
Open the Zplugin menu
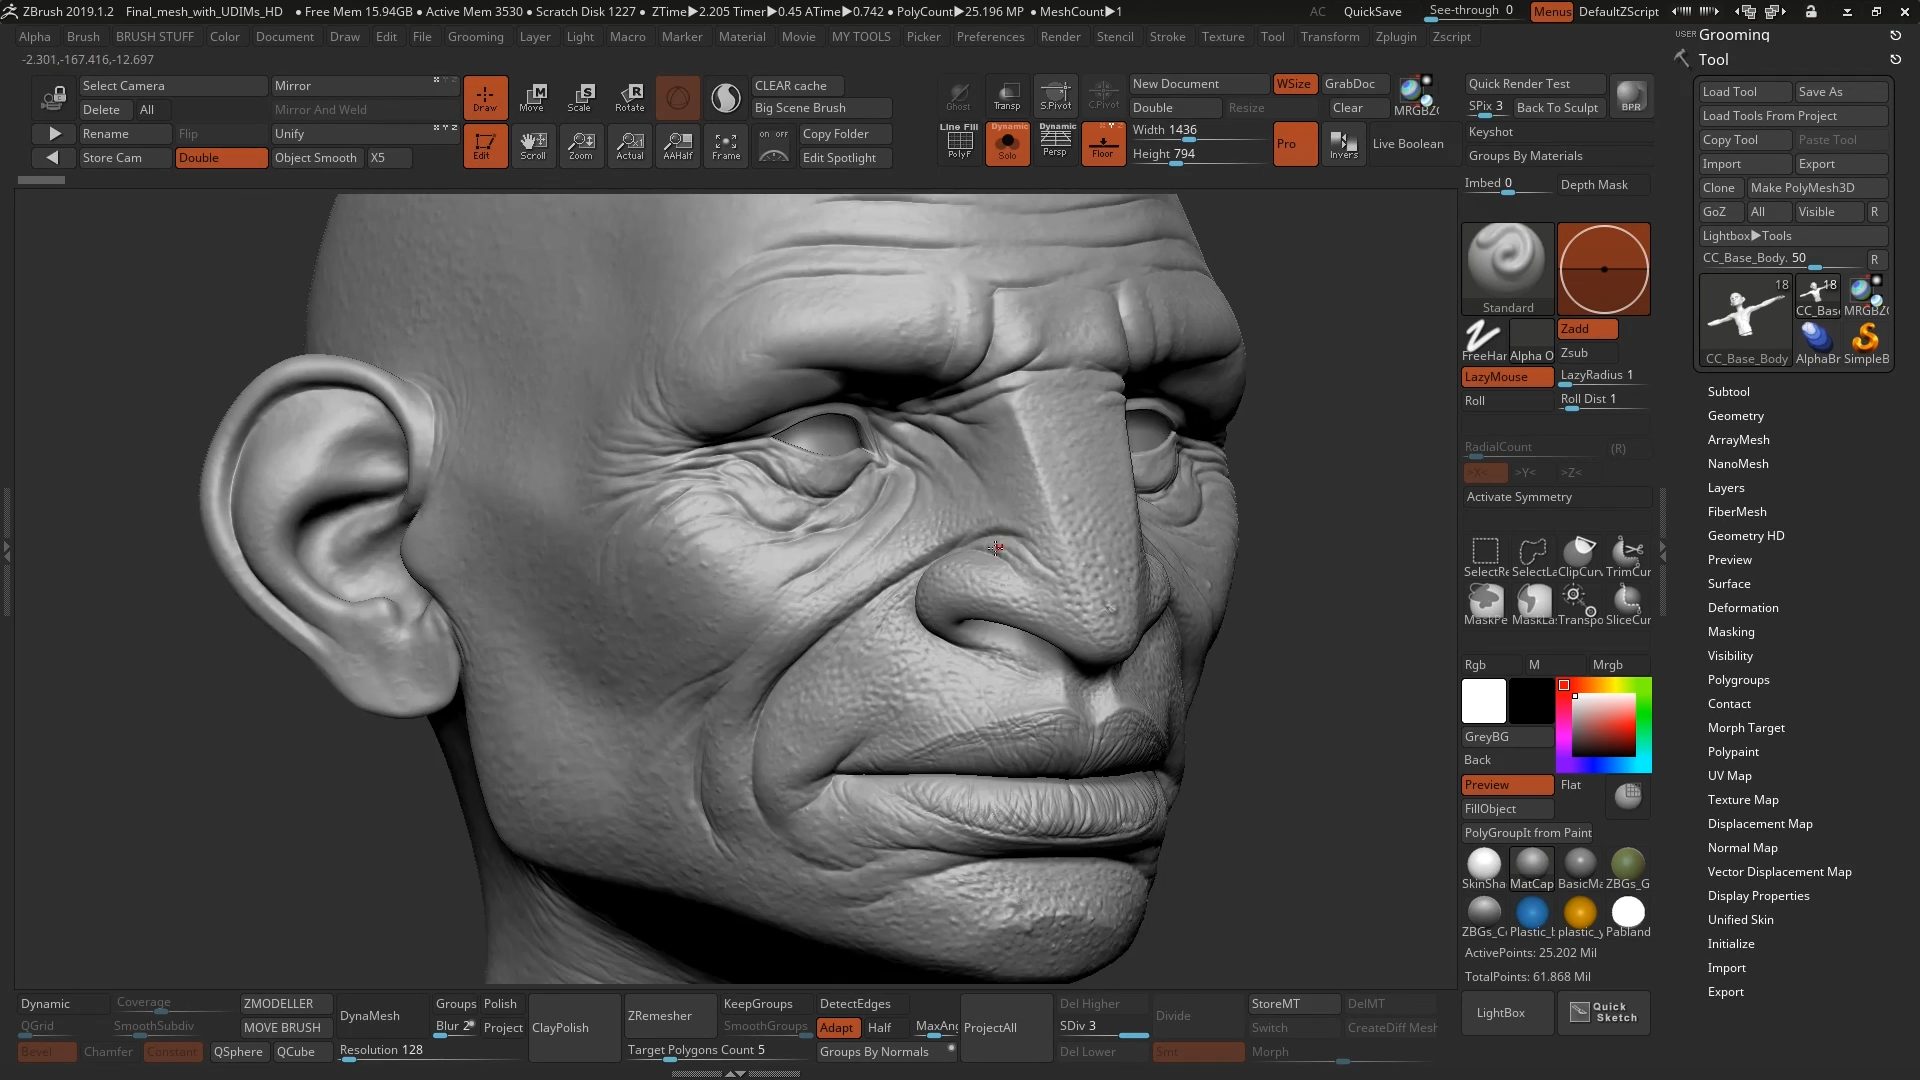click(x=1395, y=37)
